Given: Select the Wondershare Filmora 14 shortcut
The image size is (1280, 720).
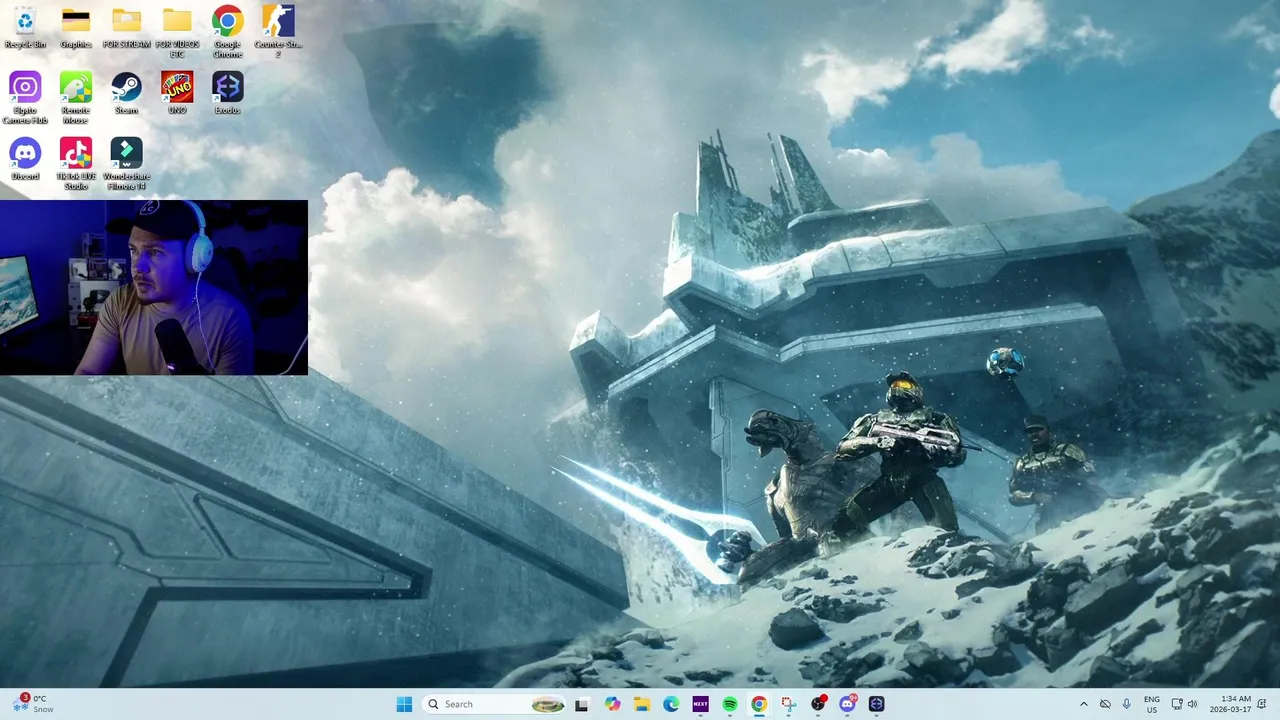Looking at the screenshot, I should point(126,163).
